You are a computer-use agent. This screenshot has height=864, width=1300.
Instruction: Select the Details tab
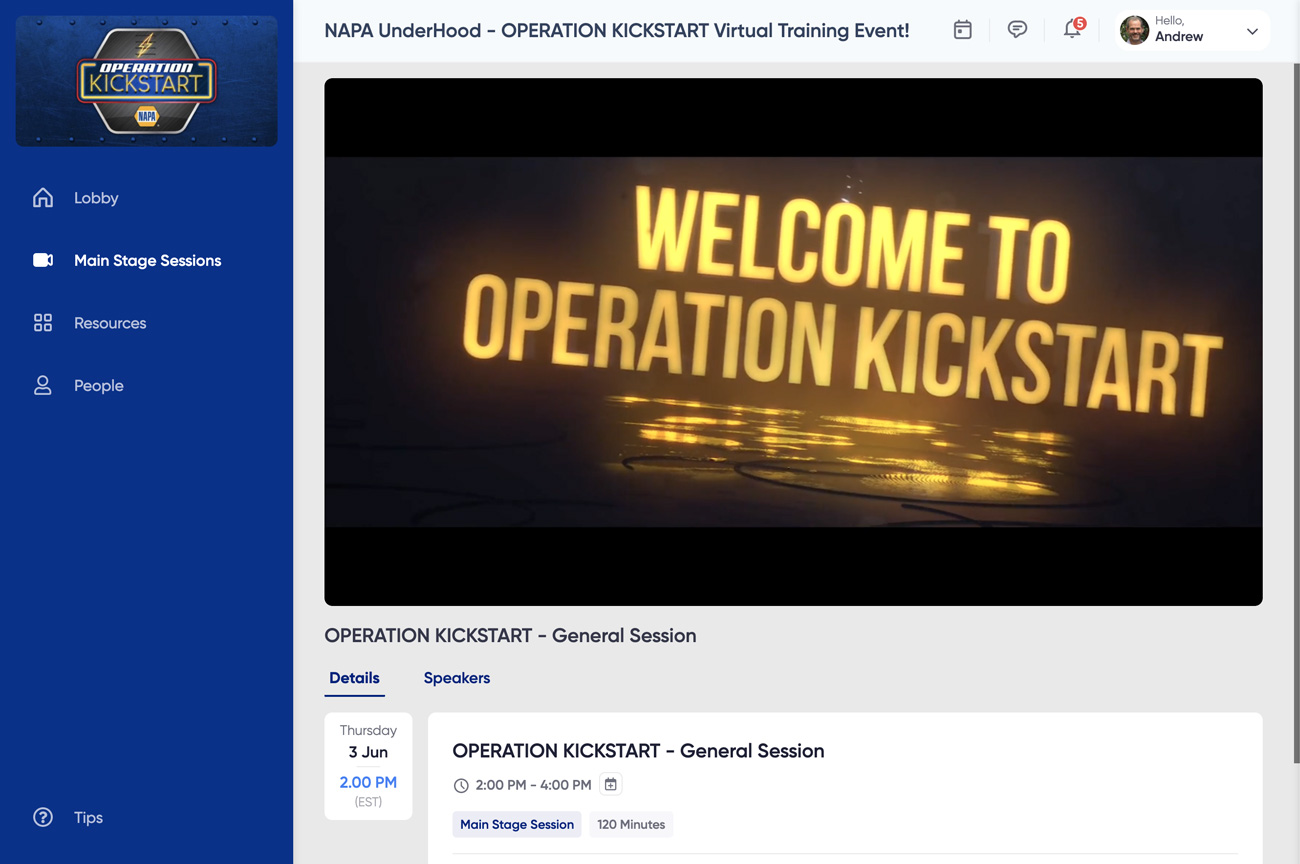[x=354, y=678]
